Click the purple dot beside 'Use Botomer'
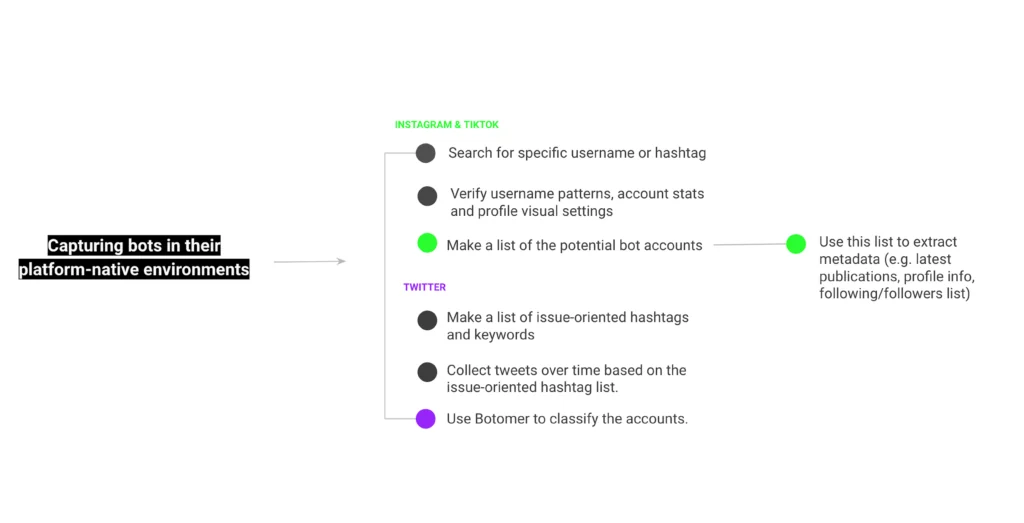Screen dimensions: 1024x523 pos(426,419)
